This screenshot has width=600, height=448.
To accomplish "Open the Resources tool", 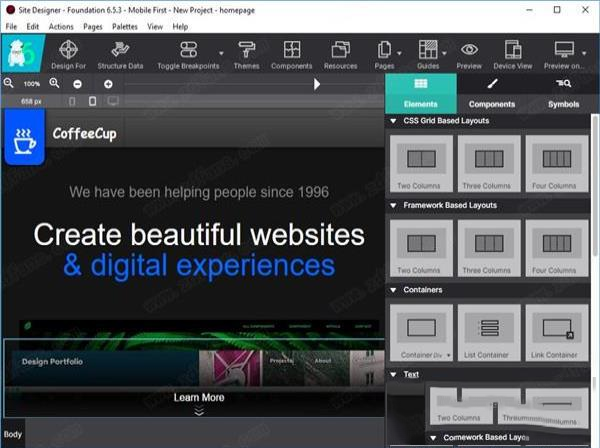I will click(x=340, y=54).
